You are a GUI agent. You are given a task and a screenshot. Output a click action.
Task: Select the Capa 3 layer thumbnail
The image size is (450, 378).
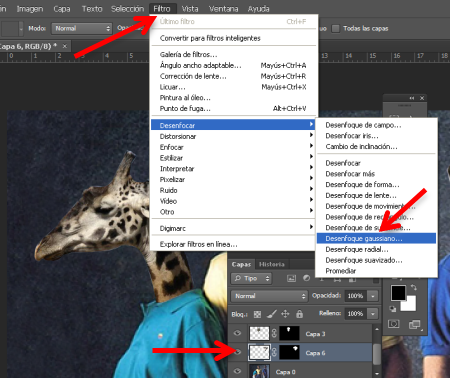[259, 333]
